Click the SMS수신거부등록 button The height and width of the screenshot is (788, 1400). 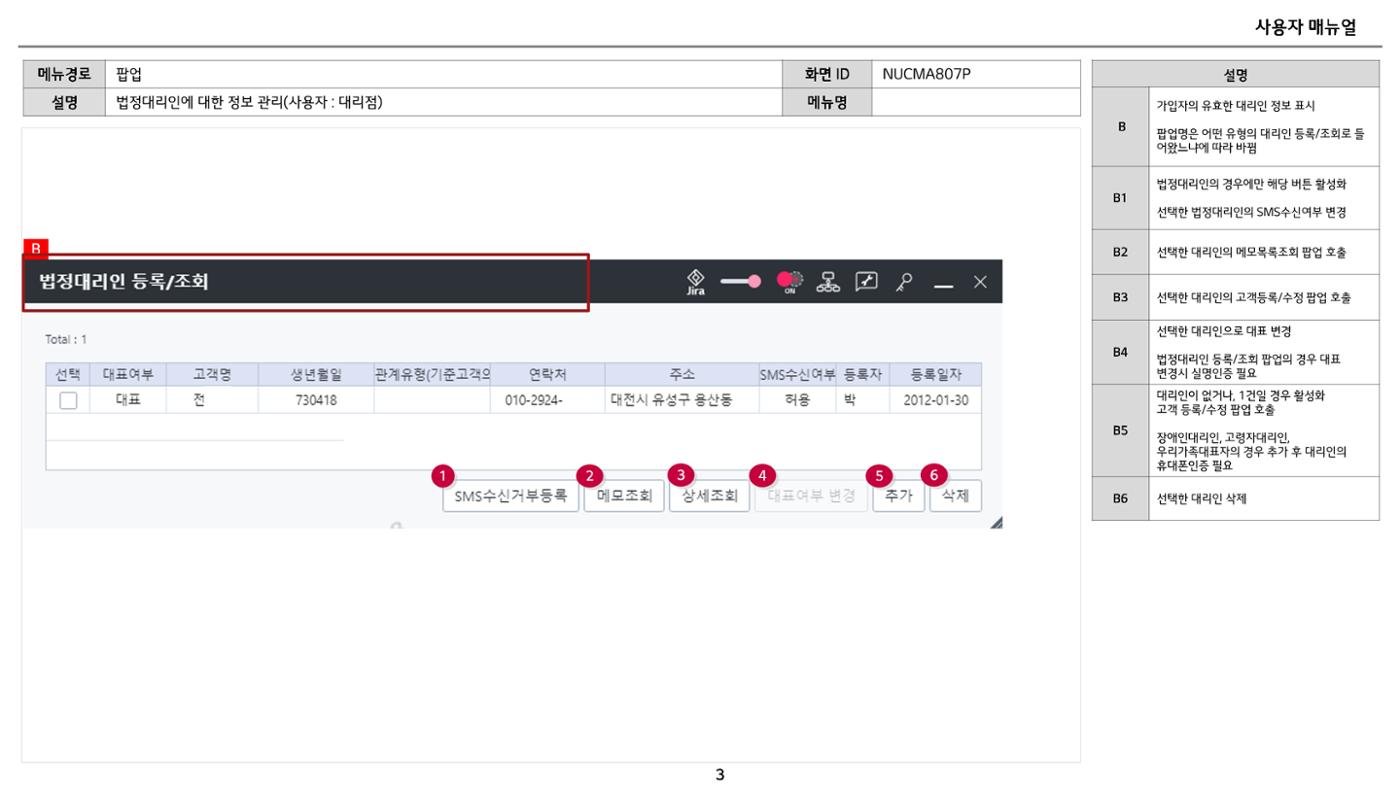point(511,496)
